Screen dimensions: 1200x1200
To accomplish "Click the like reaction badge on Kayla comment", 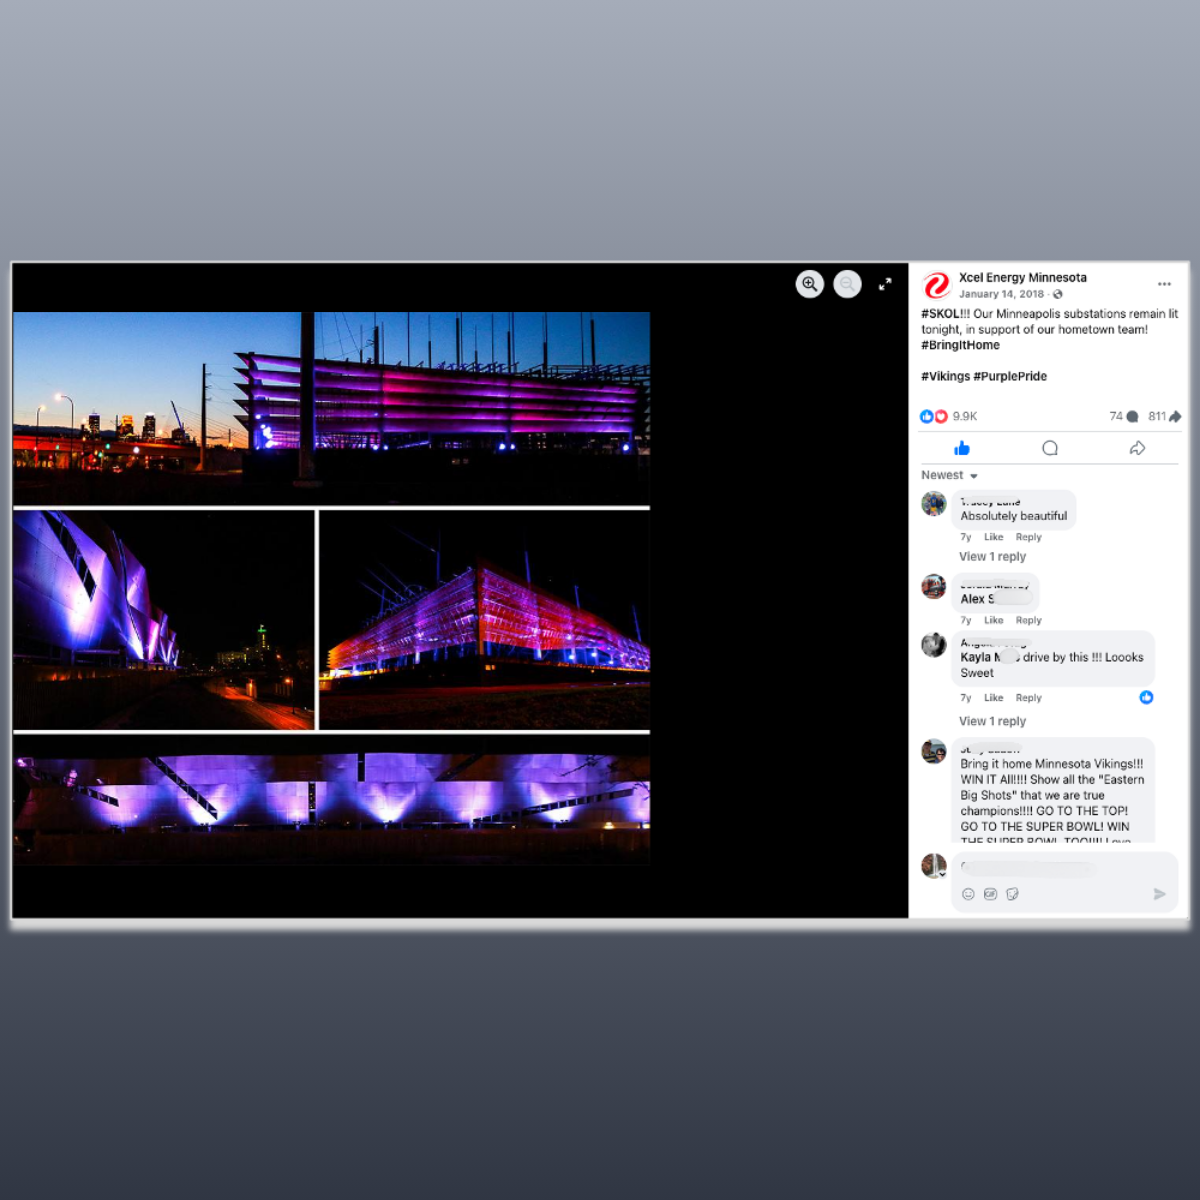I will tap(1146, 697).
